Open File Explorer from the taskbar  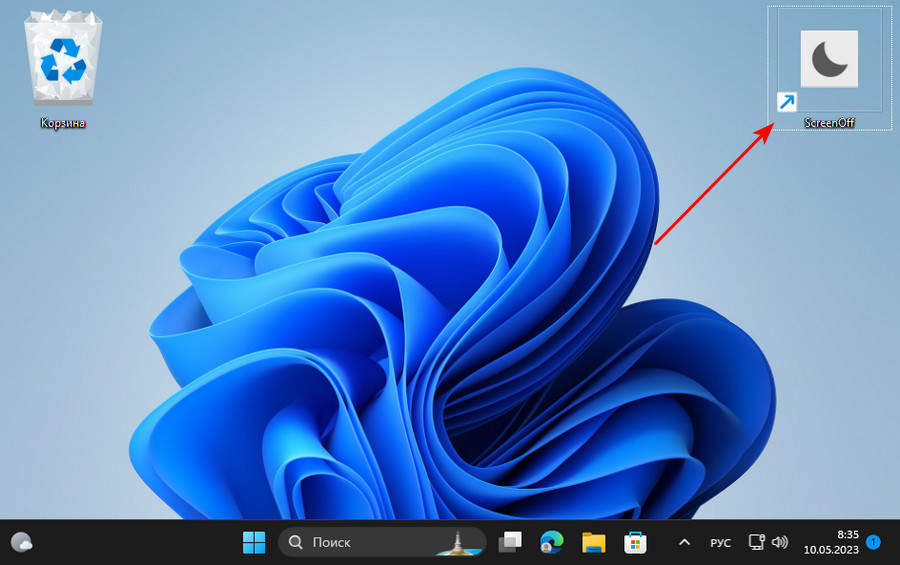pos(593,542)
